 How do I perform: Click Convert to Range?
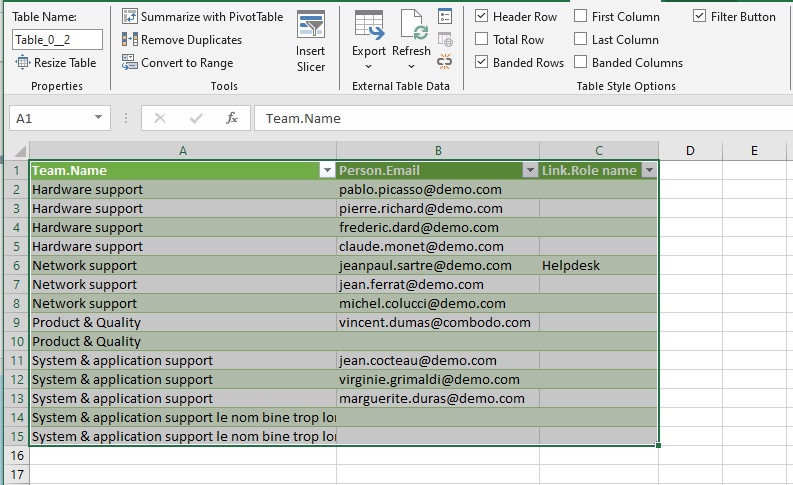click(x=178, y=63)
